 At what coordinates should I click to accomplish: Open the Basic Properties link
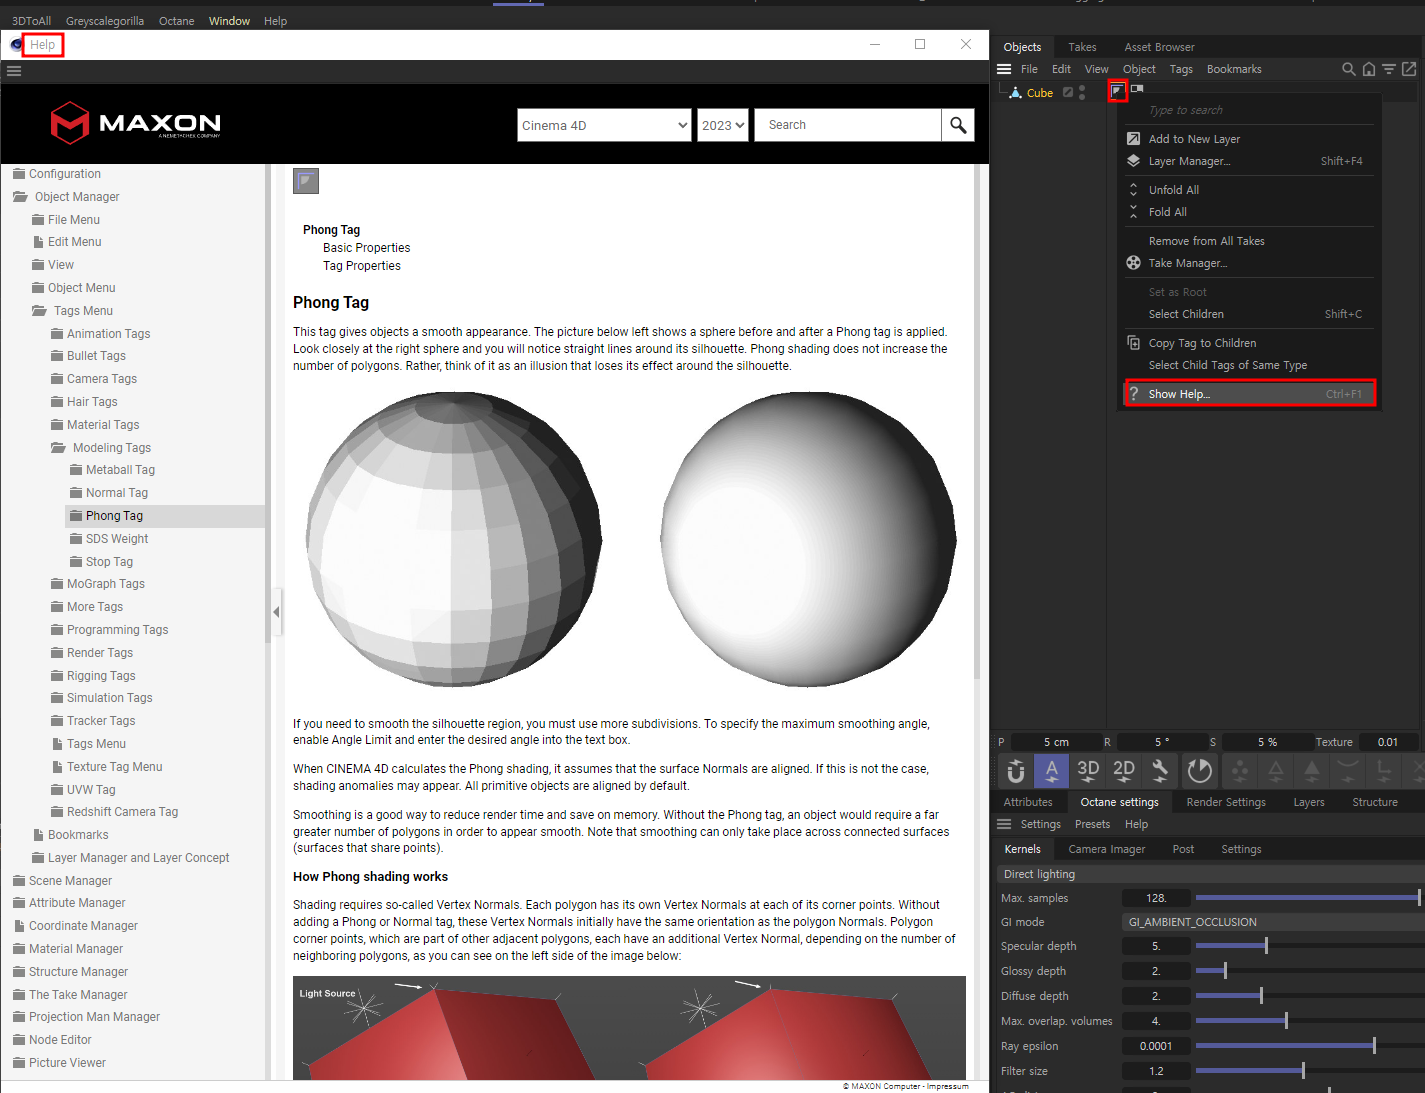[x=366, y=248]
